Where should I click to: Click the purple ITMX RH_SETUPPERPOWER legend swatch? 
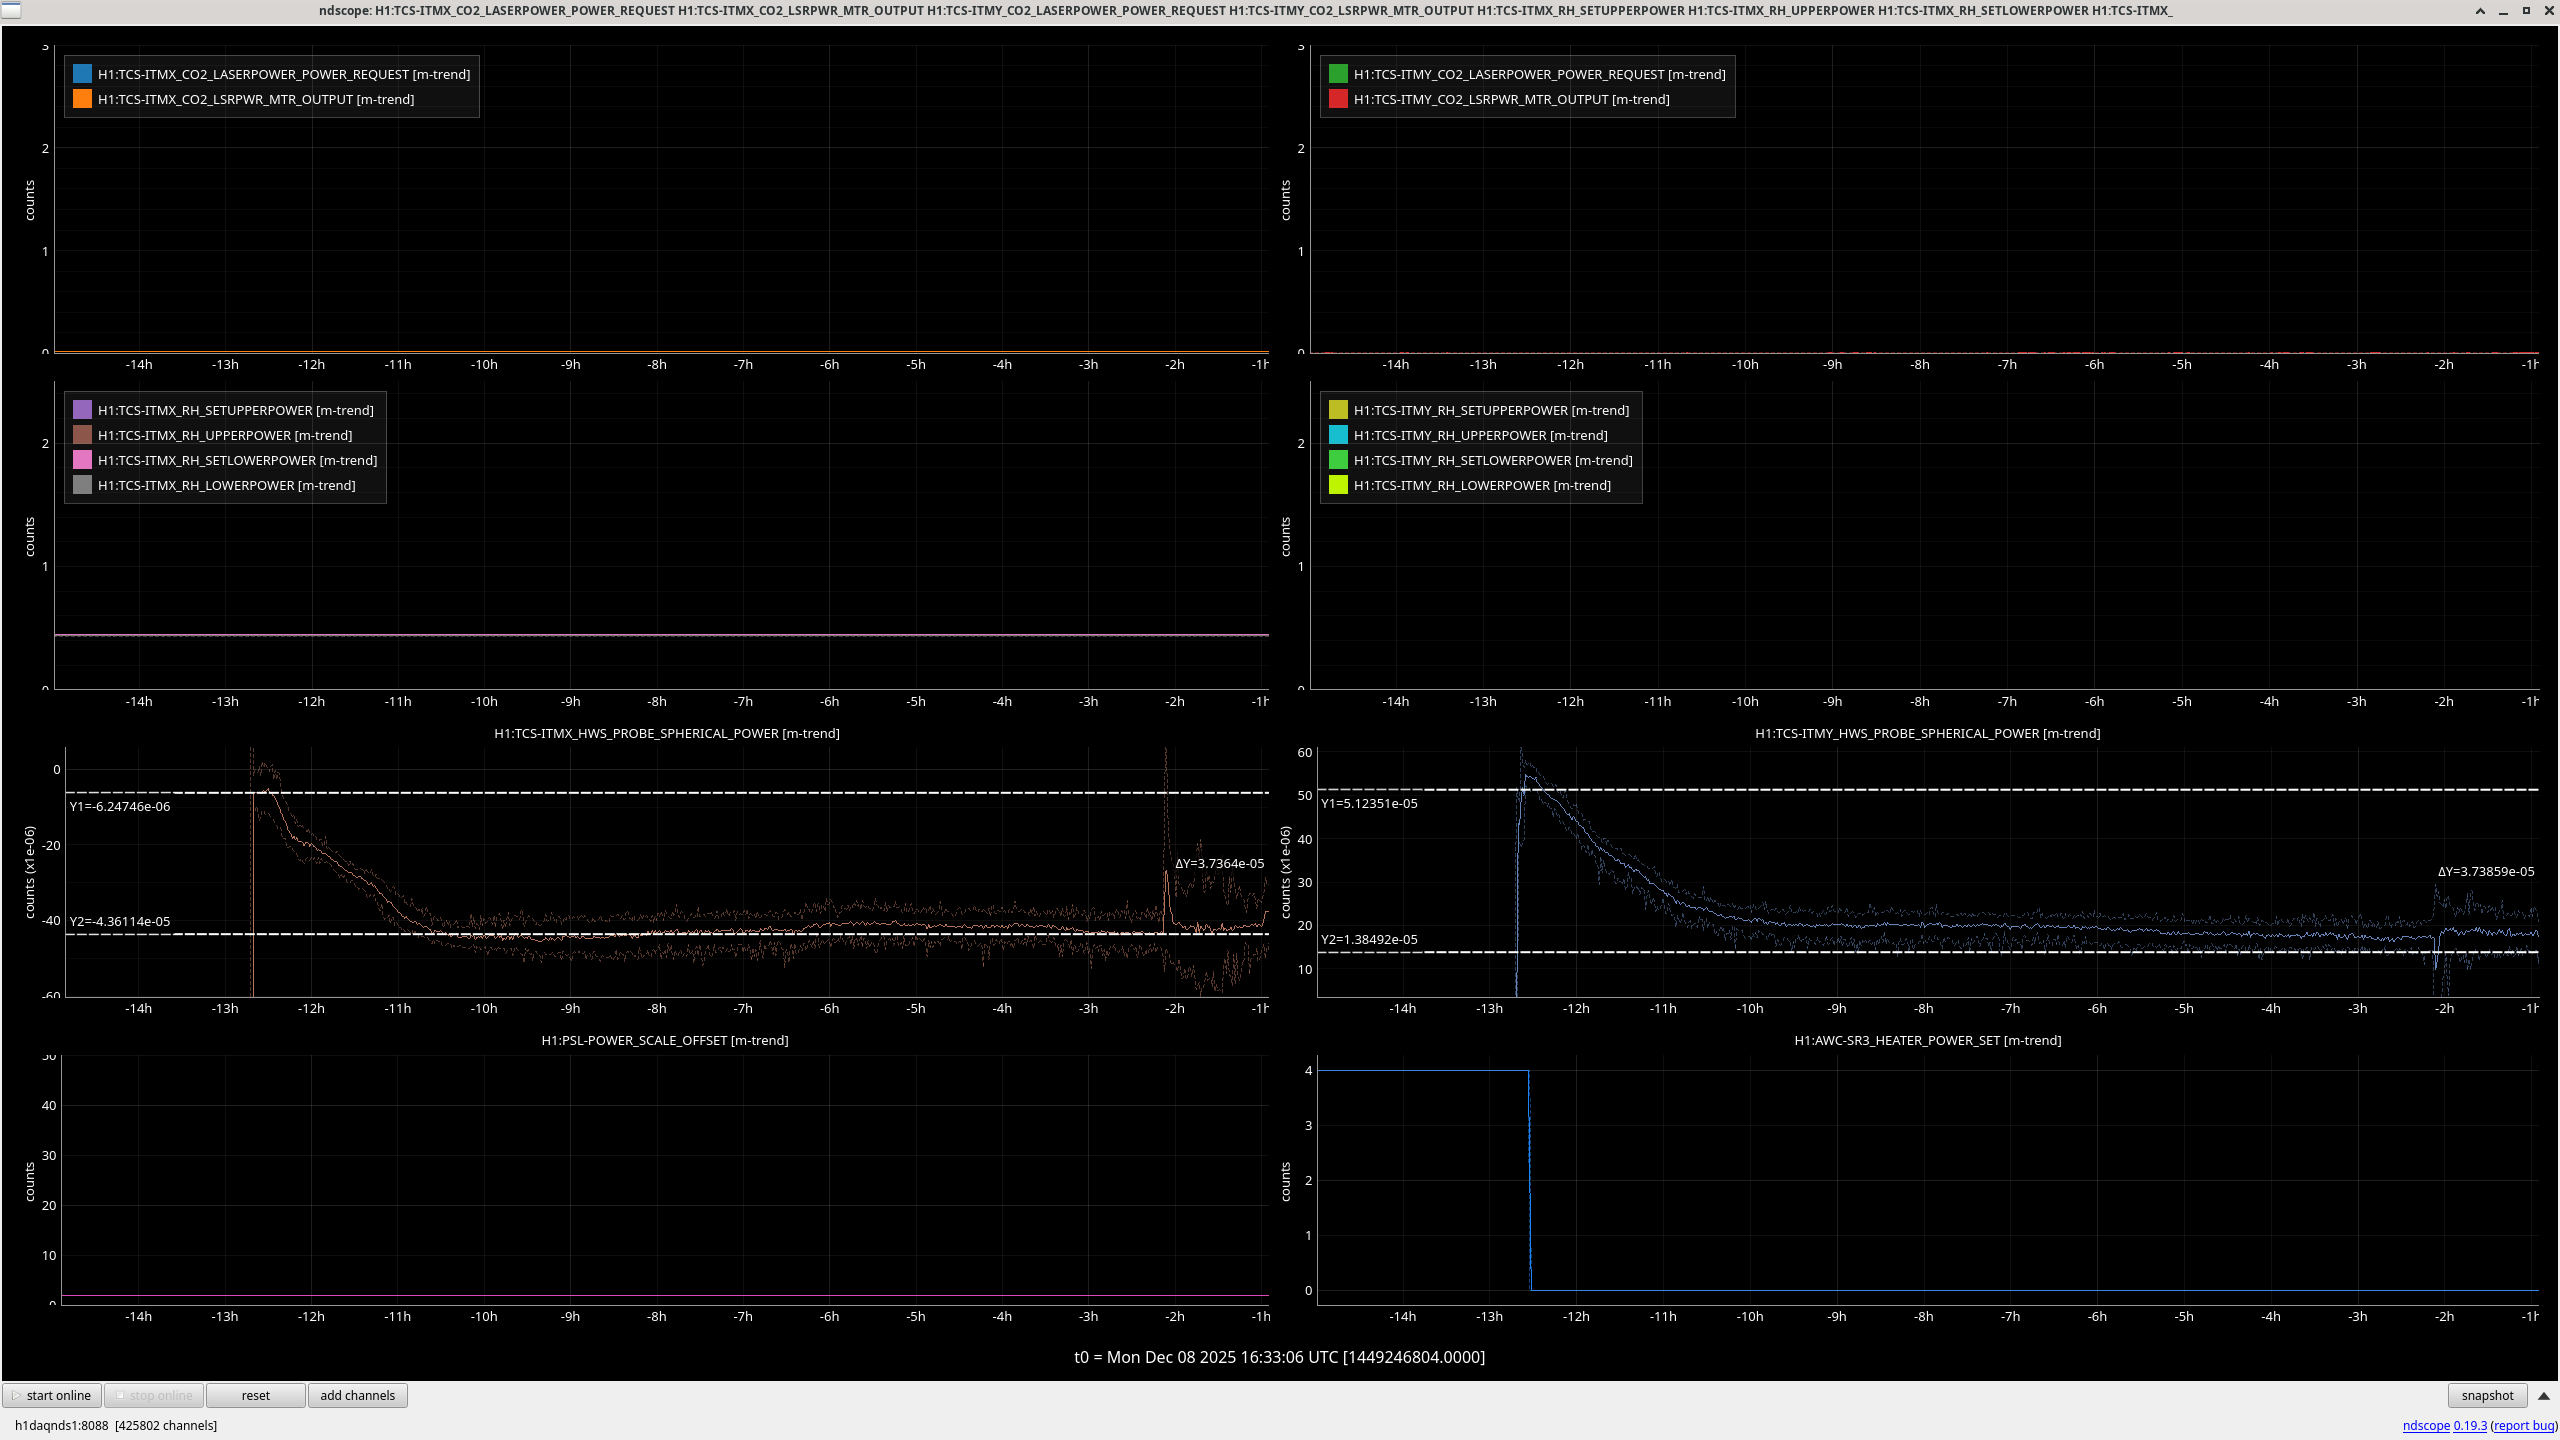click(x=82, y=410)
